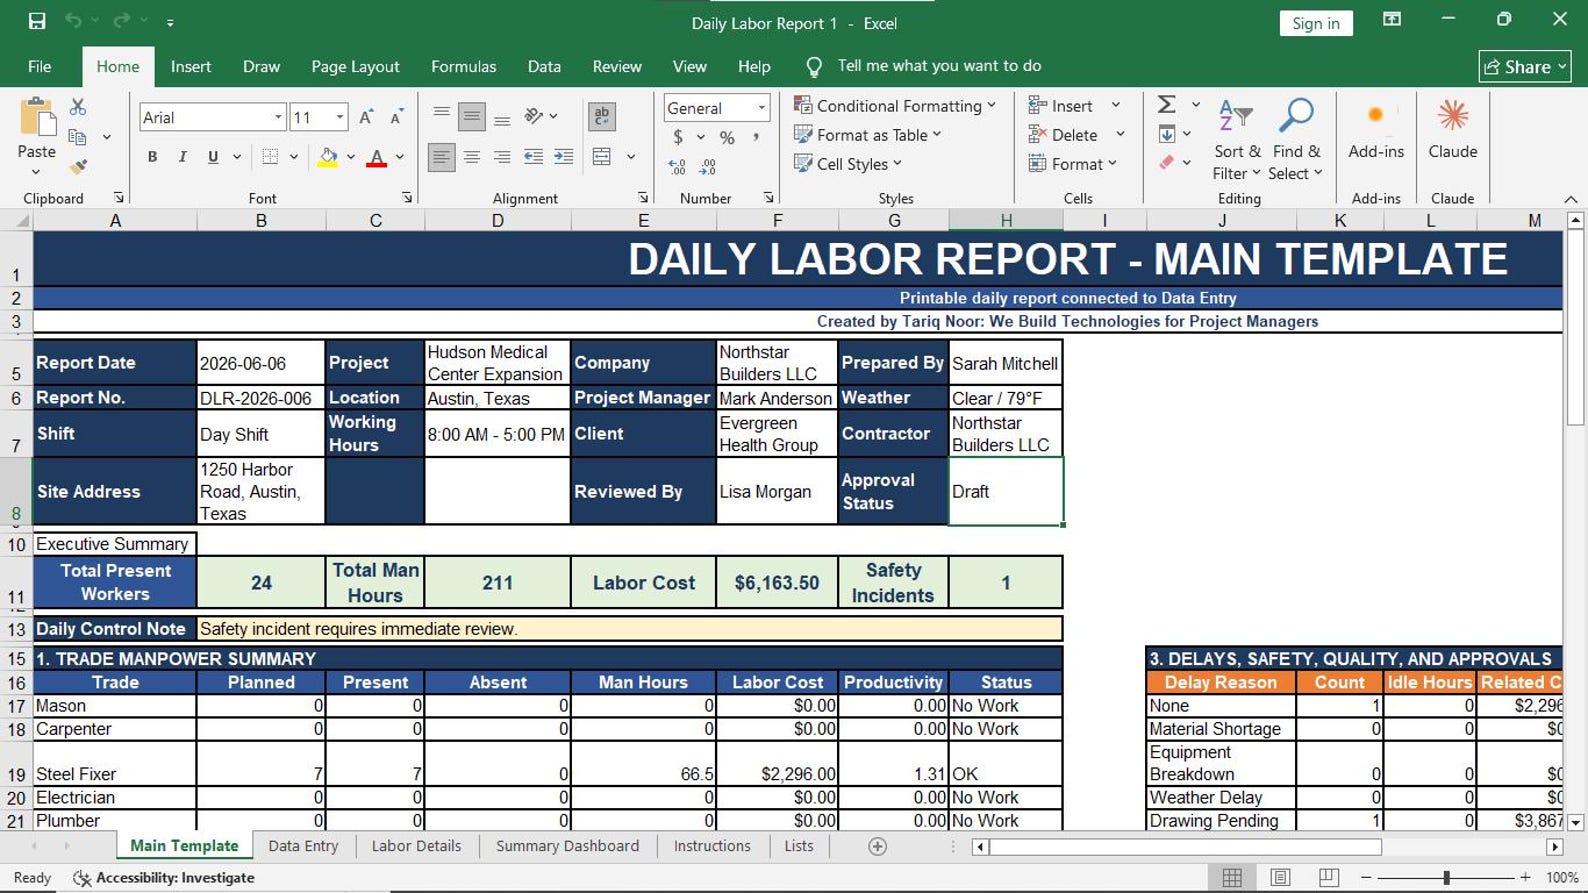Click the Orientation text angle icon
Image resolution: width=1588 pixels, height=893 pixels.
(534, 116)
